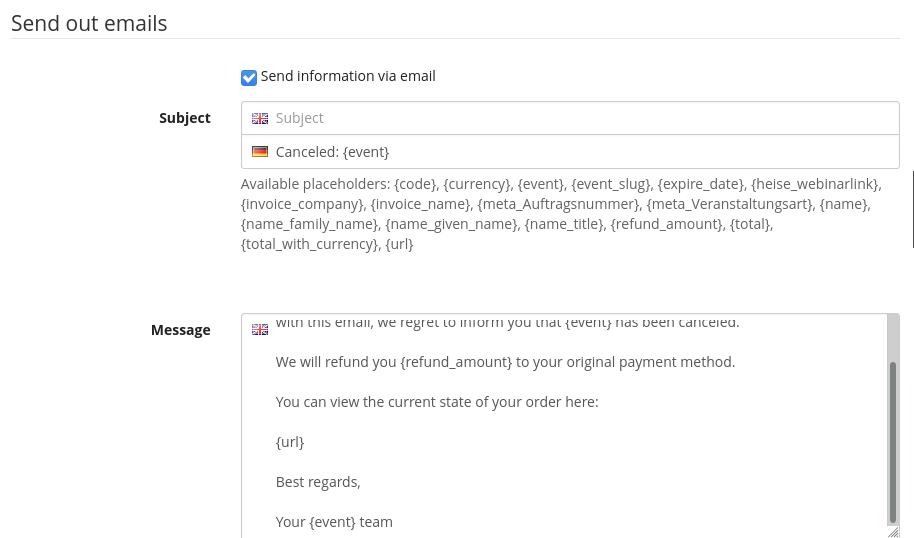
Task: Click the Message box vertical scrollbar thumb
Action: click(x=892, y=440)
